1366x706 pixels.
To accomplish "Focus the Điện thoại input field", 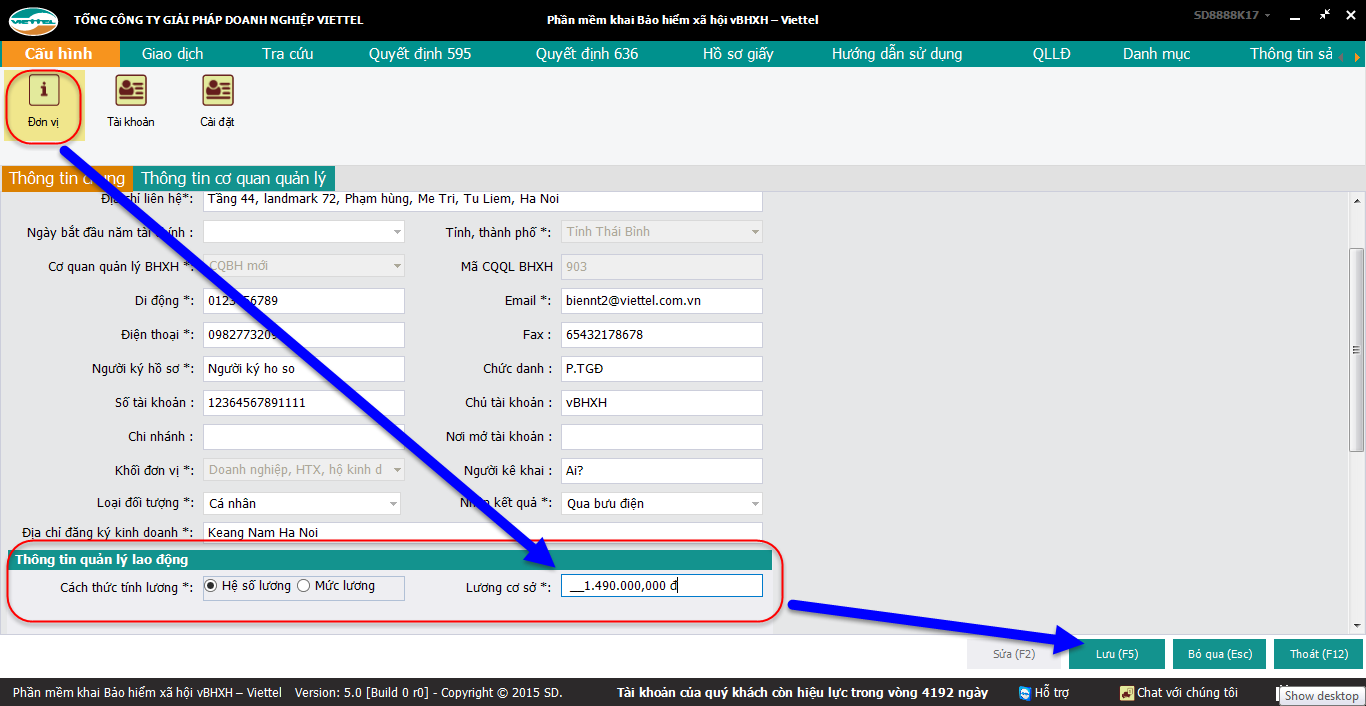I will (x=304, y=334).
